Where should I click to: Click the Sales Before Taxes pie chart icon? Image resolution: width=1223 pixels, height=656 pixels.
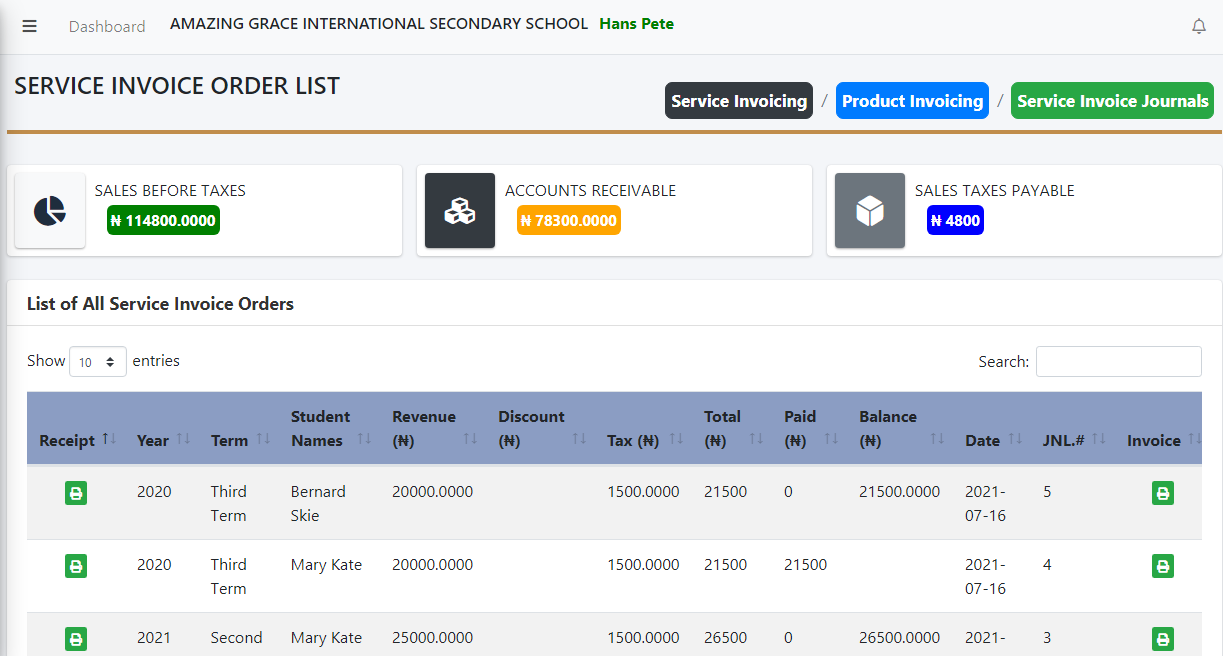click(x=50, y=211)
